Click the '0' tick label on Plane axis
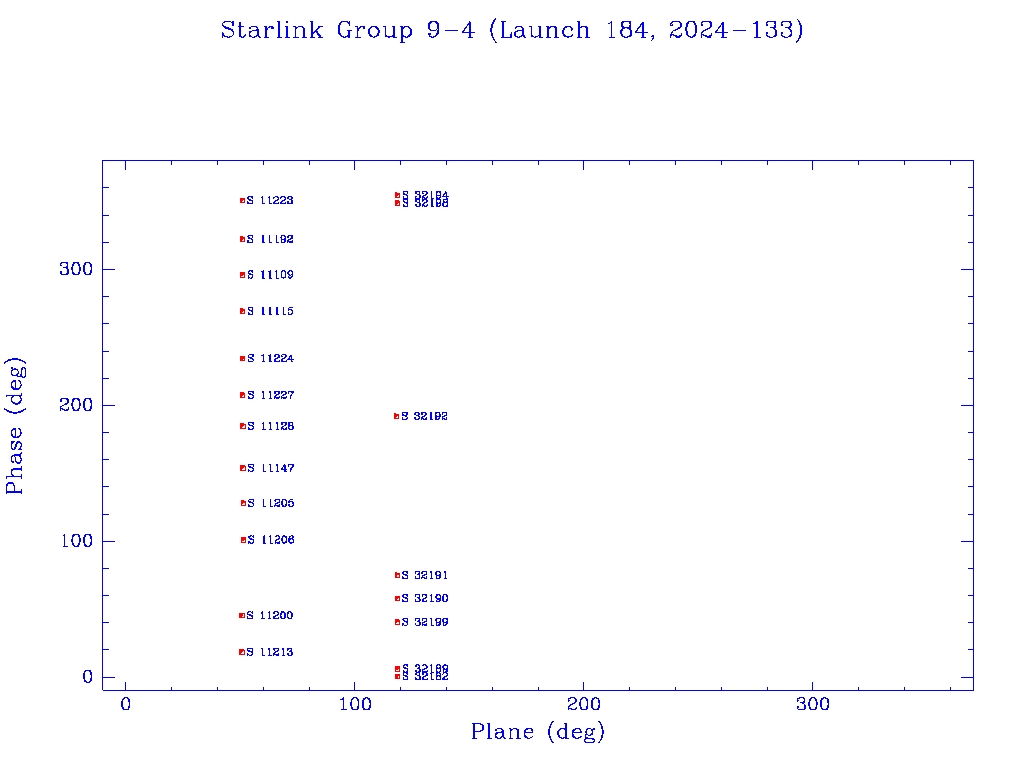Screen dimensions: 1024x768 (x=125, y=704)
